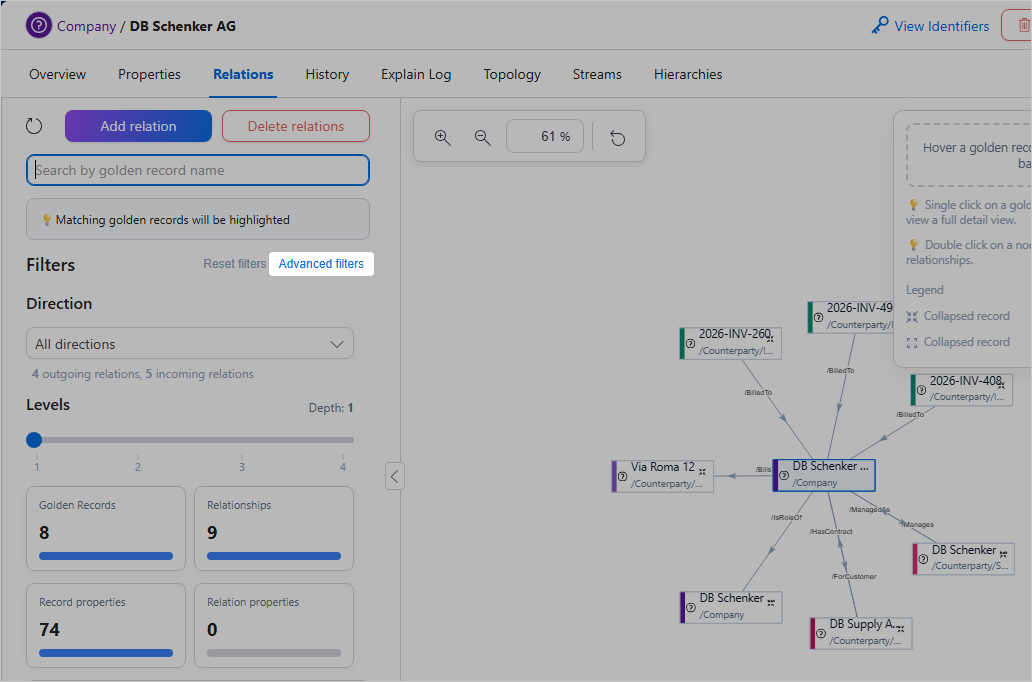
Task: Click the '4 outgoing relations, 5 incoming relations' text
Action: click(143, 374)
